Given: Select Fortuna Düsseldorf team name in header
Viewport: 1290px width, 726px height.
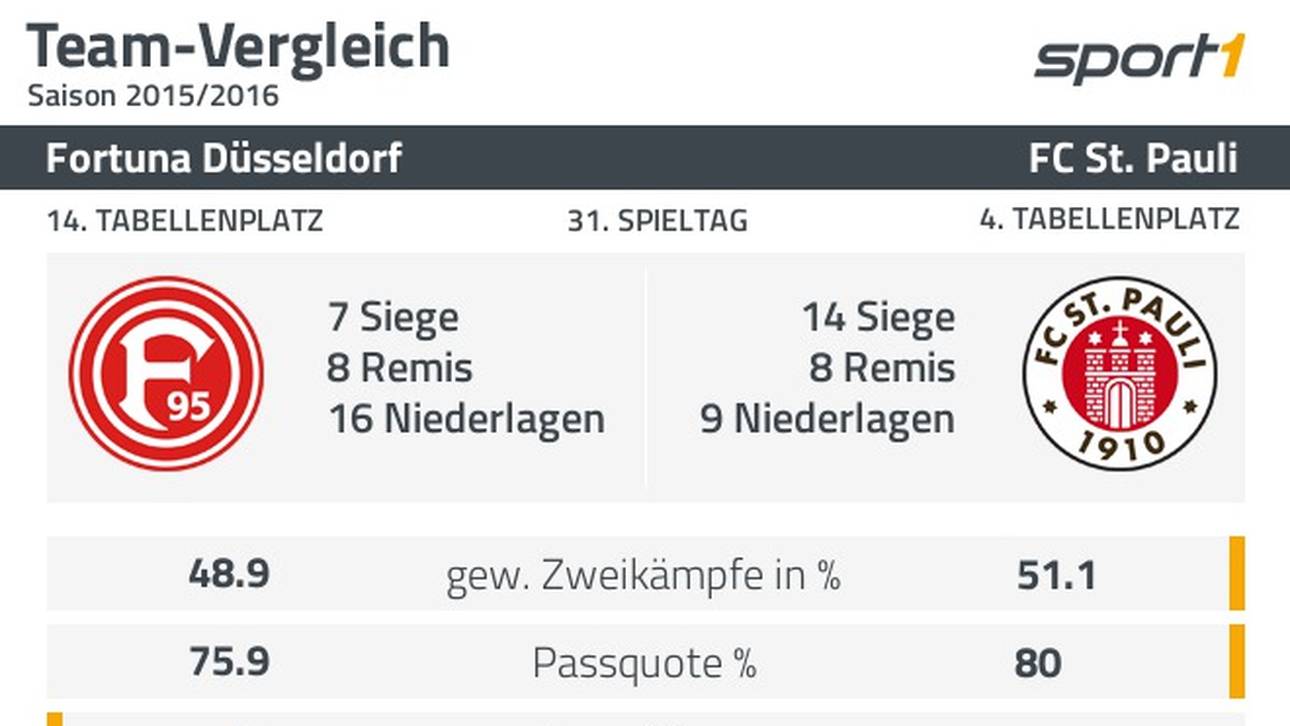Looking at the screenshot, I should (x=224, y=158).
